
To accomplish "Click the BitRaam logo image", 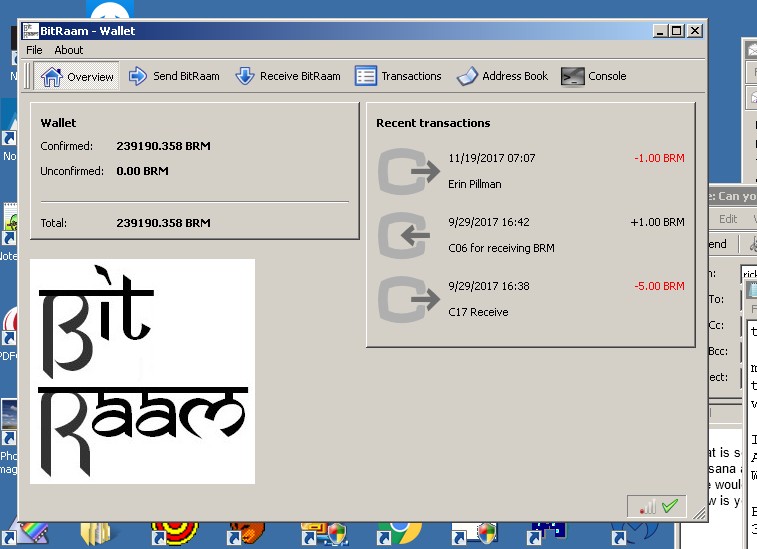I will click(142, 371).
